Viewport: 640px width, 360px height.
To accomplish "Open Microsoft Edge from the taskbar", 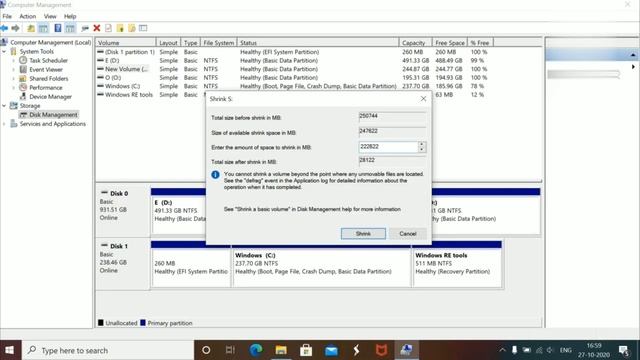I will tap(256, 350).
